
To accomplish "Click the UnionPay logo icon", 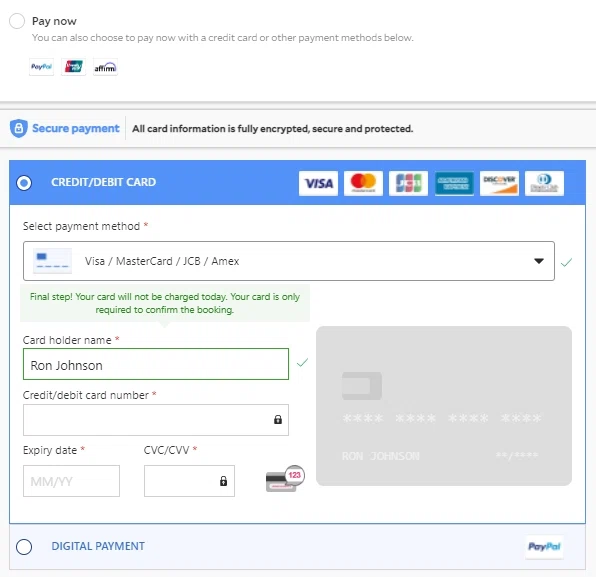I will [x=73, y=67].
